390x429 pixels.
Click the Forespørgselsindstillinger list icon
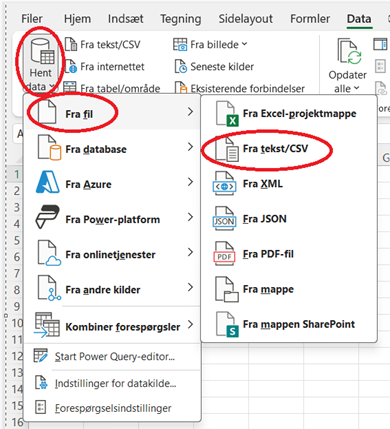(x=41, y=407)
